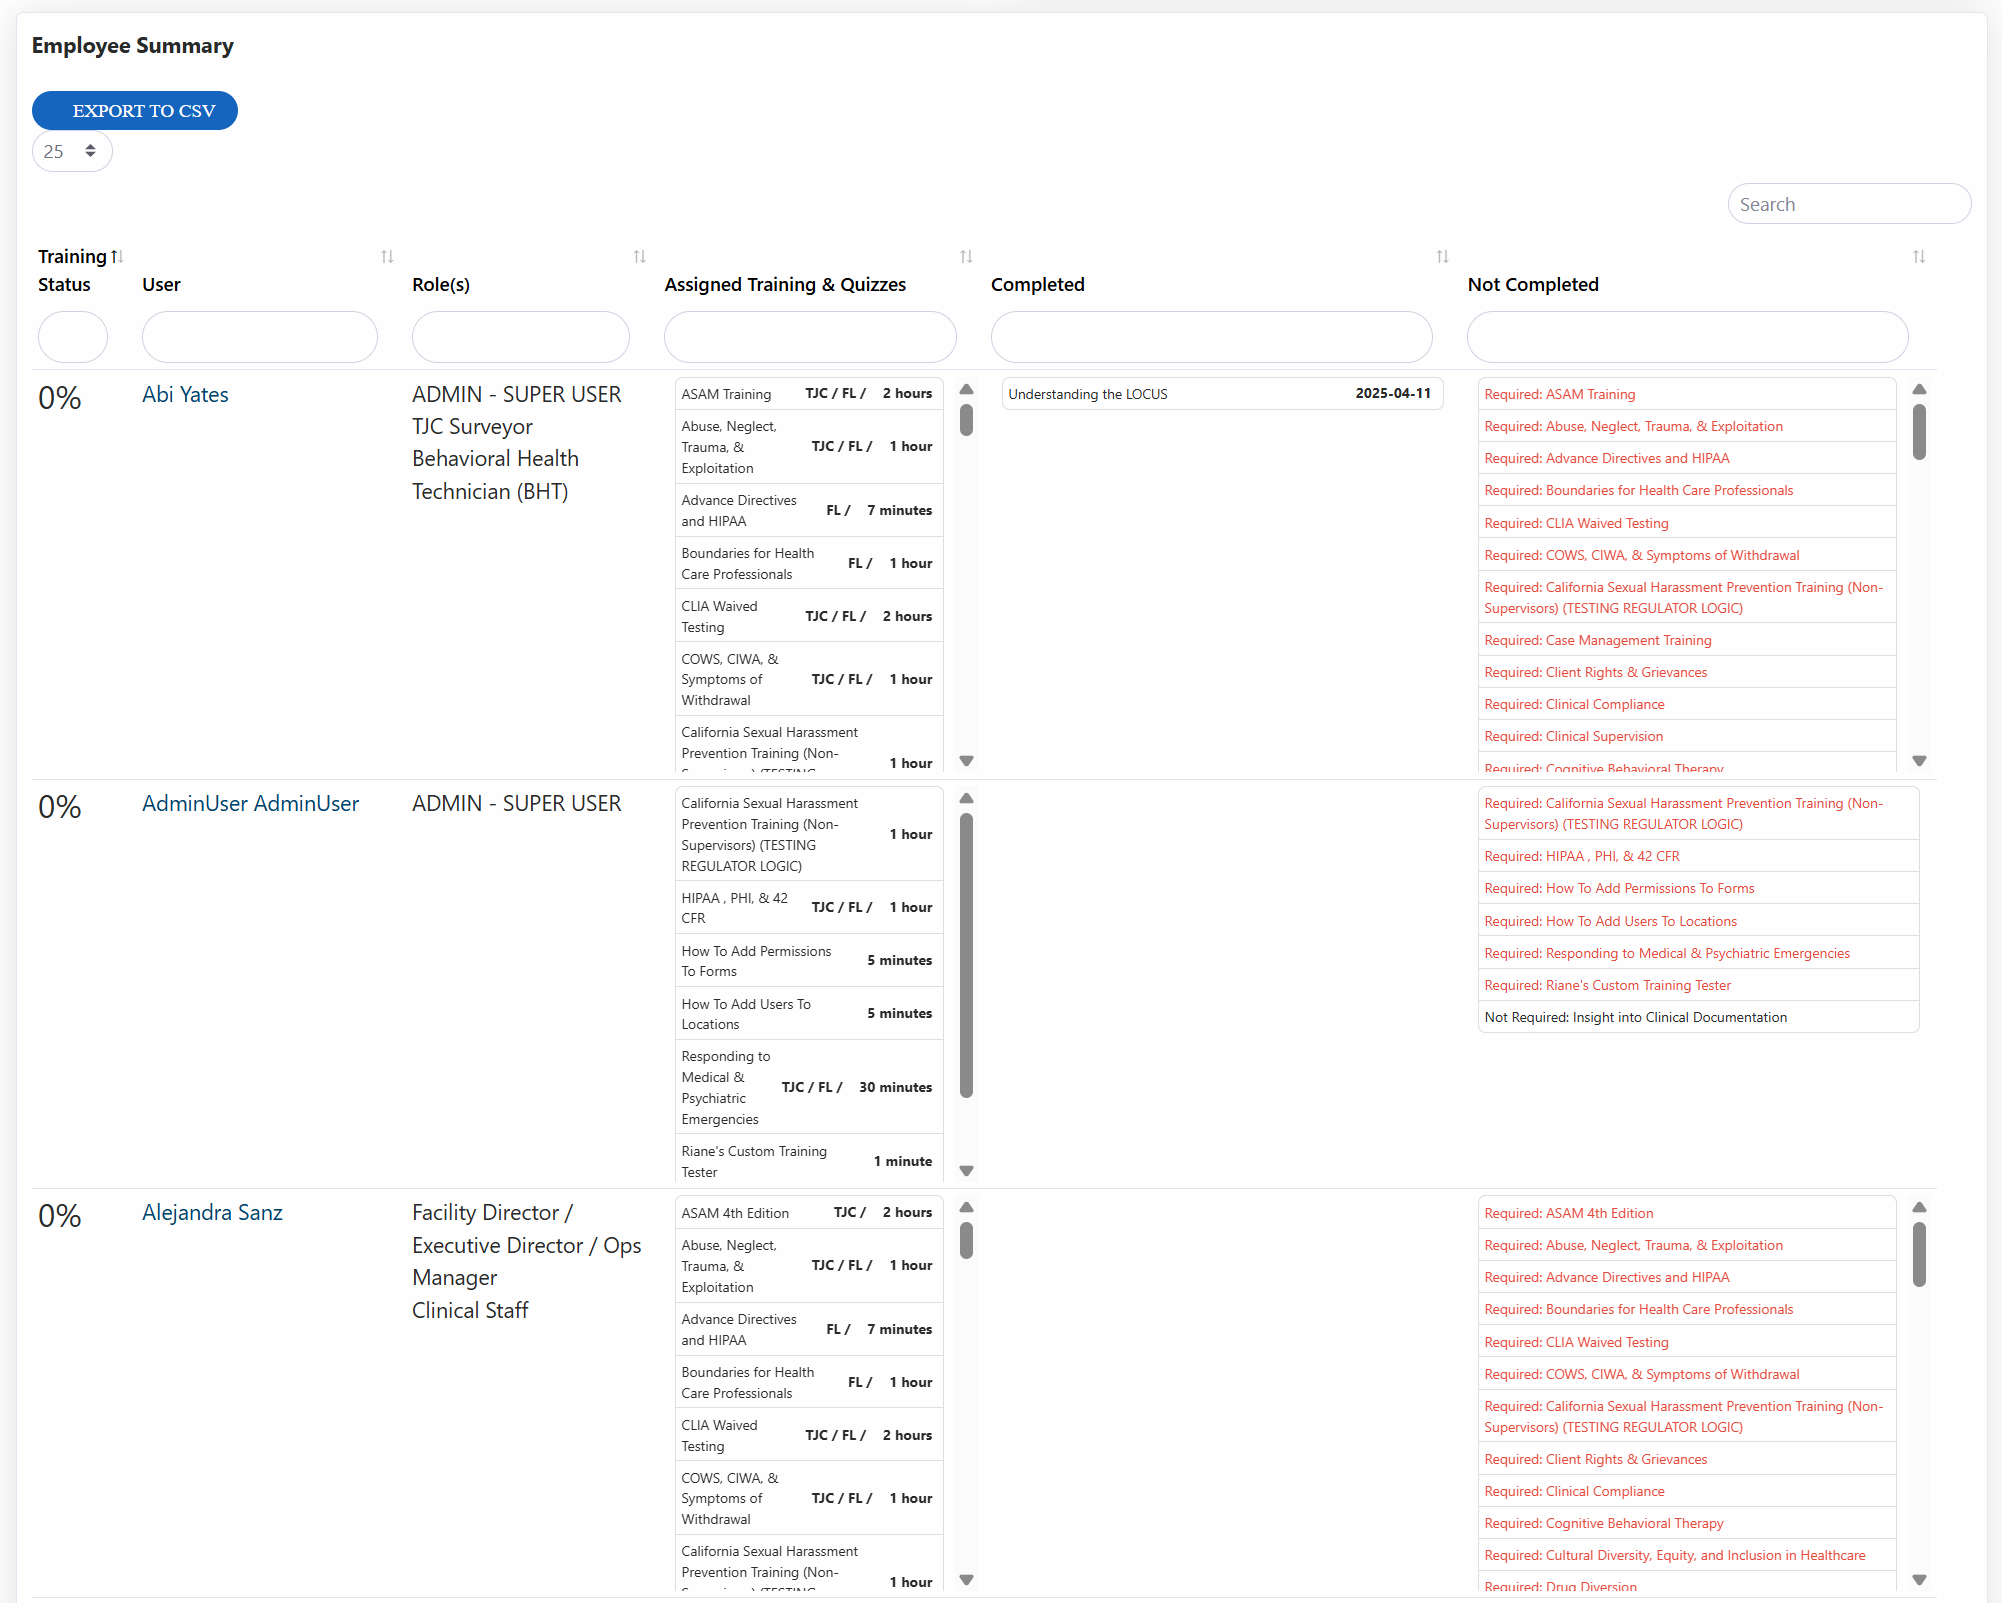This screenshot has width=2002, height=1603.
Task: Click AdminUser assigned training scrollbar thumb
Action: pyautogui.click(x=966, y=955)
